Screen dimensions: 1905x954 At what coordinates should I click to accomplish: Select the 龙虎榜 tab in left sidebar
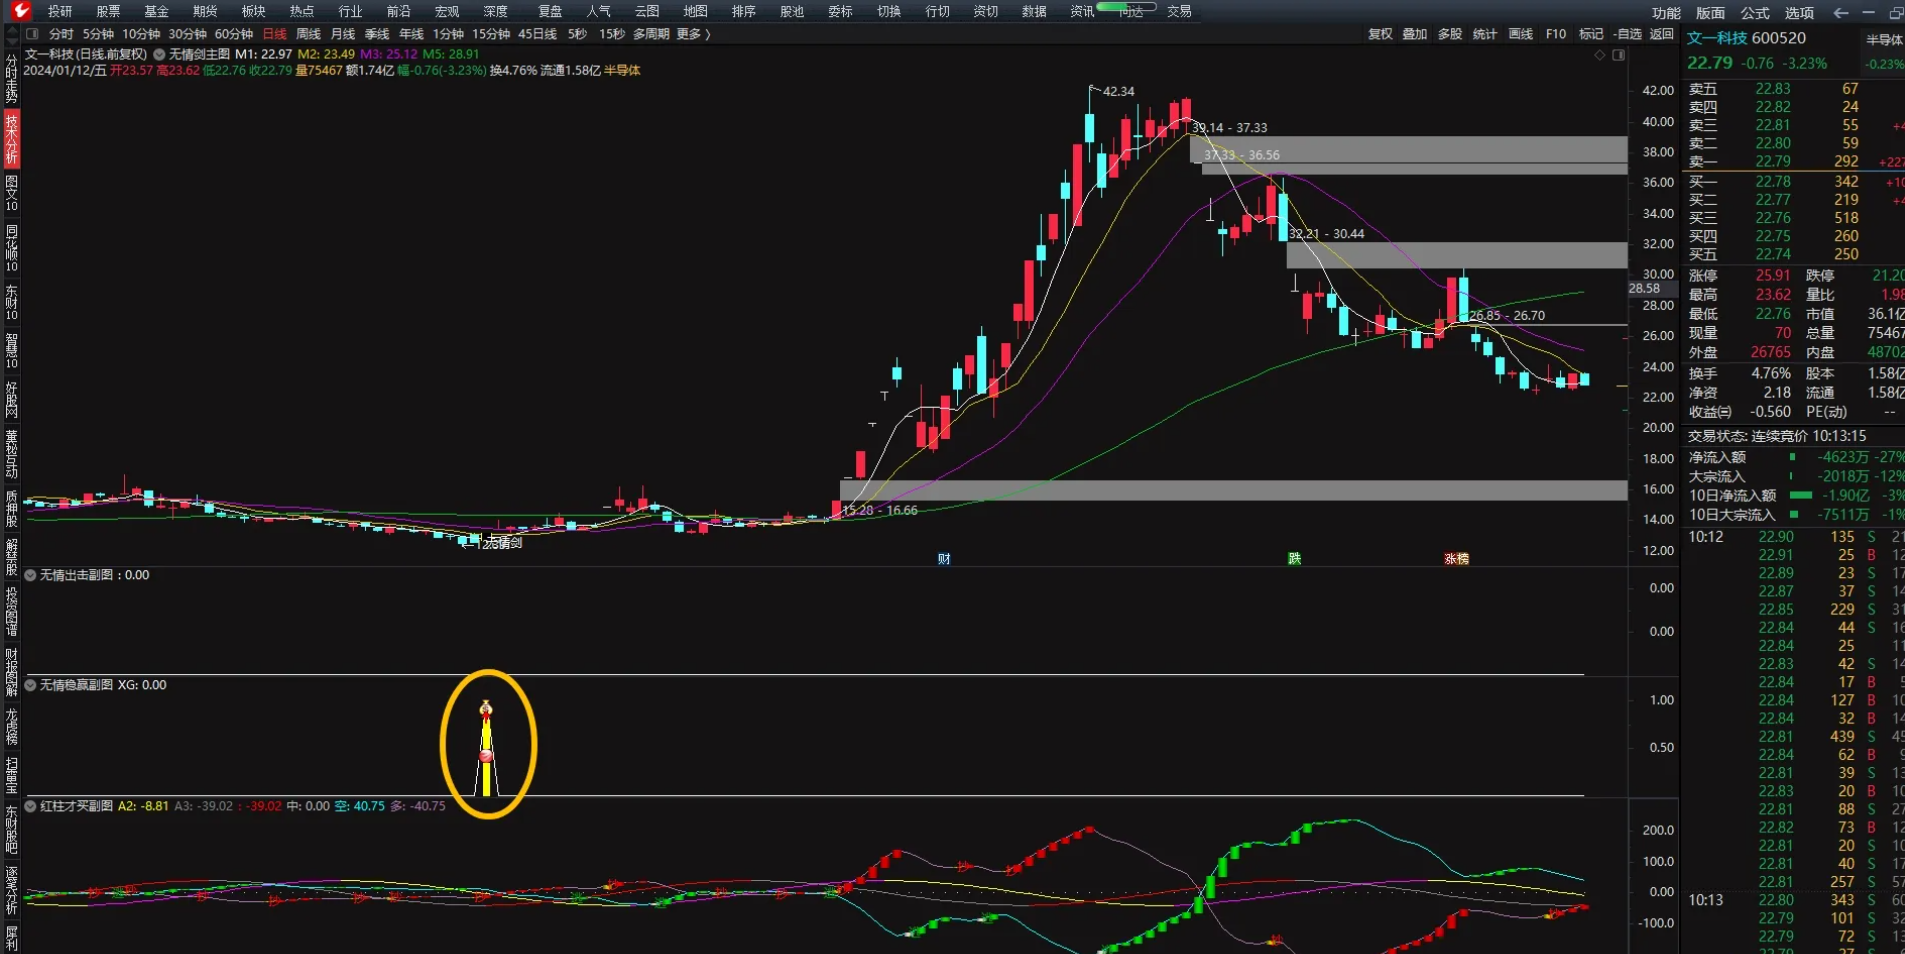(11, 727)
